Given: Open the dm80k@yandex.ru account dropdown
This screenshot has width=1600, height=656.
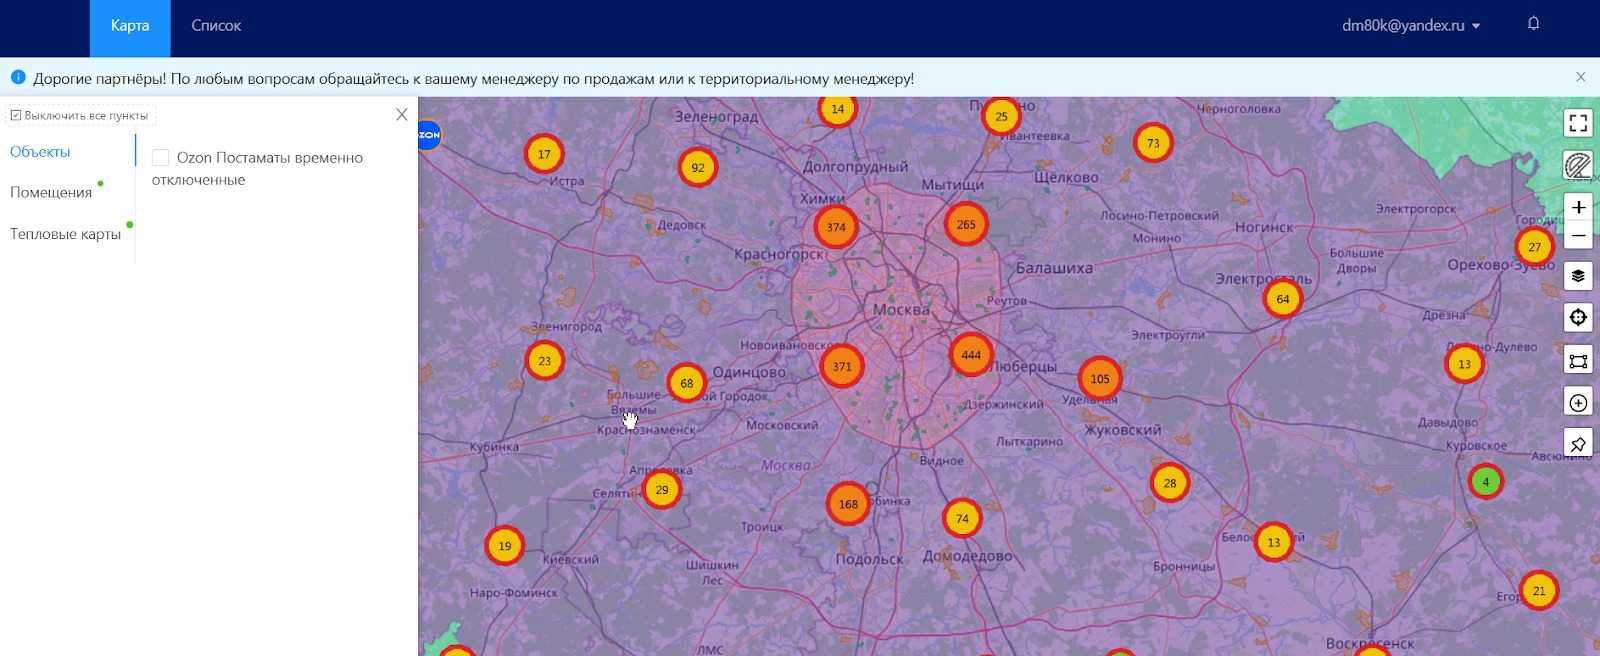Looking at the screenshot, I should tap(1410, 26).
